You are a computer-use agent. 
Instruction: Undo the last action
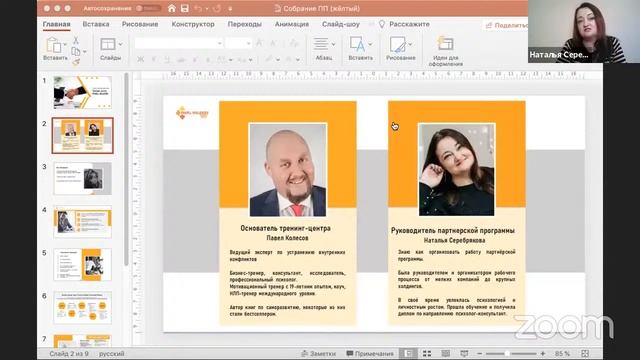pos(198,8)
